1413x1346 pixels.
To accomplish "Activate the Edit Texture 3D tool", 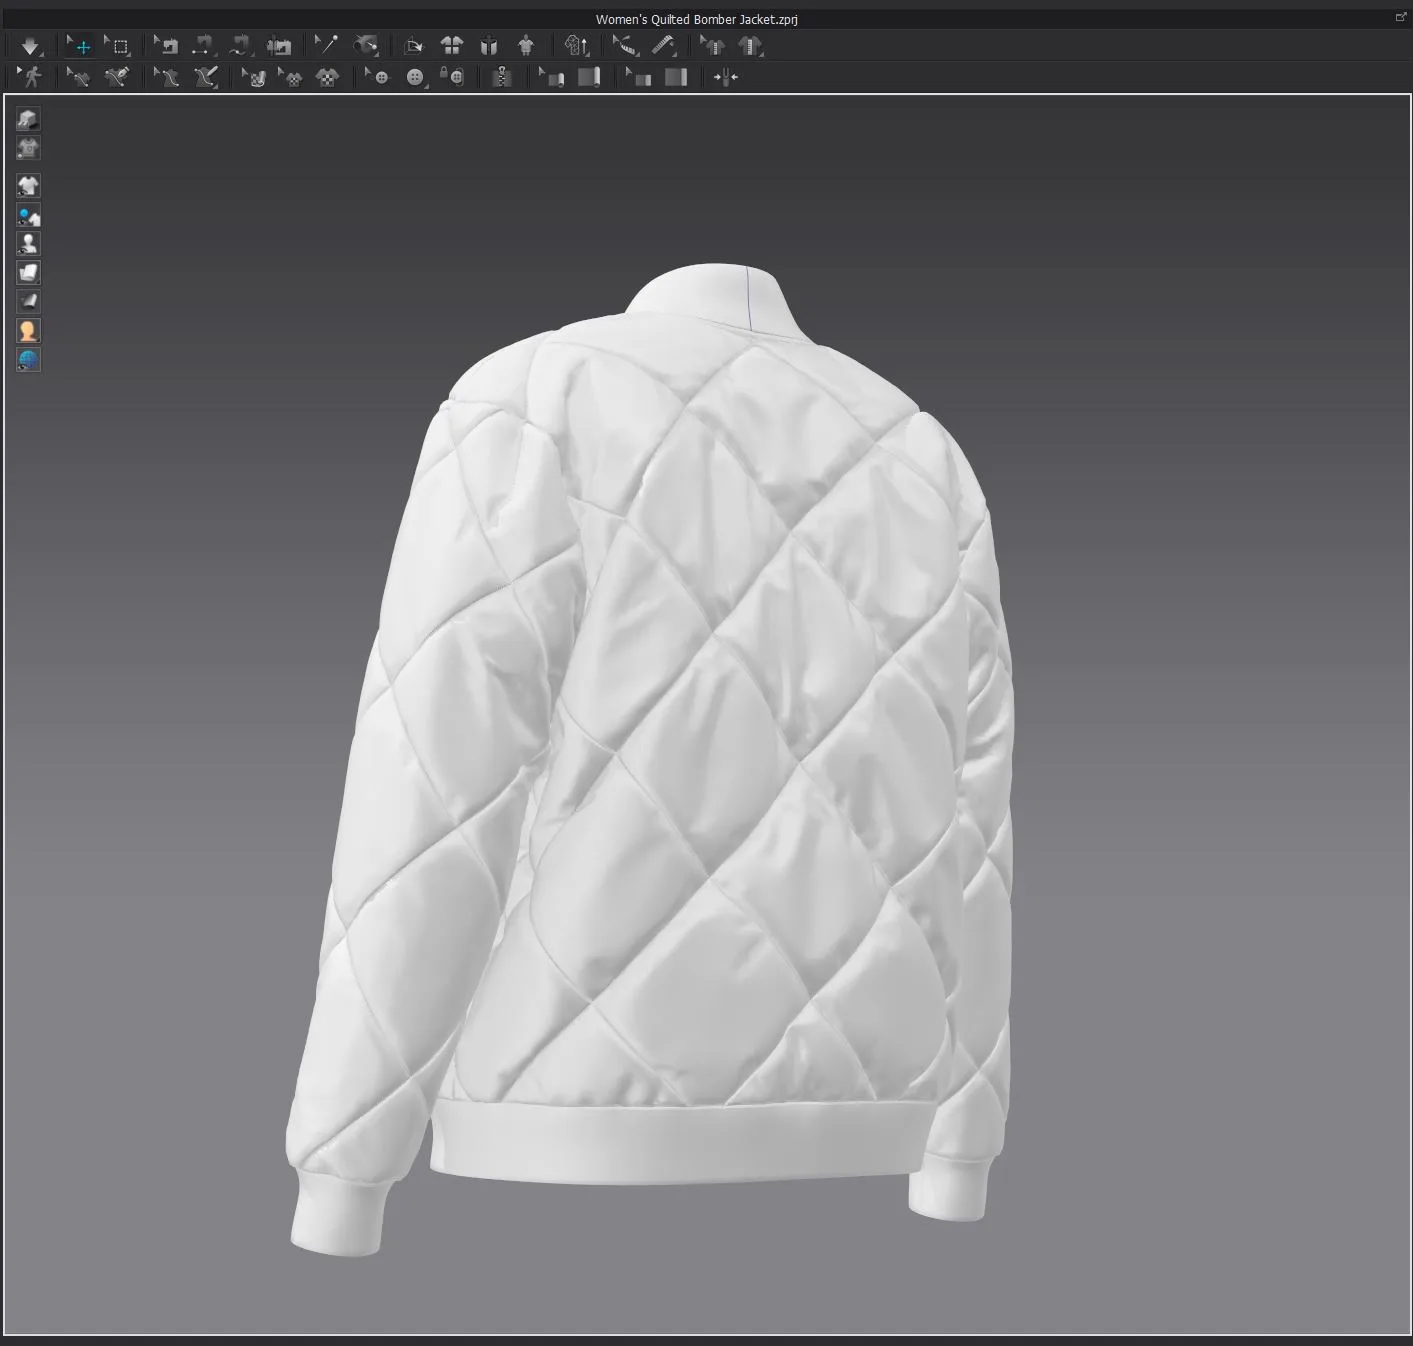I will [253, 77].
